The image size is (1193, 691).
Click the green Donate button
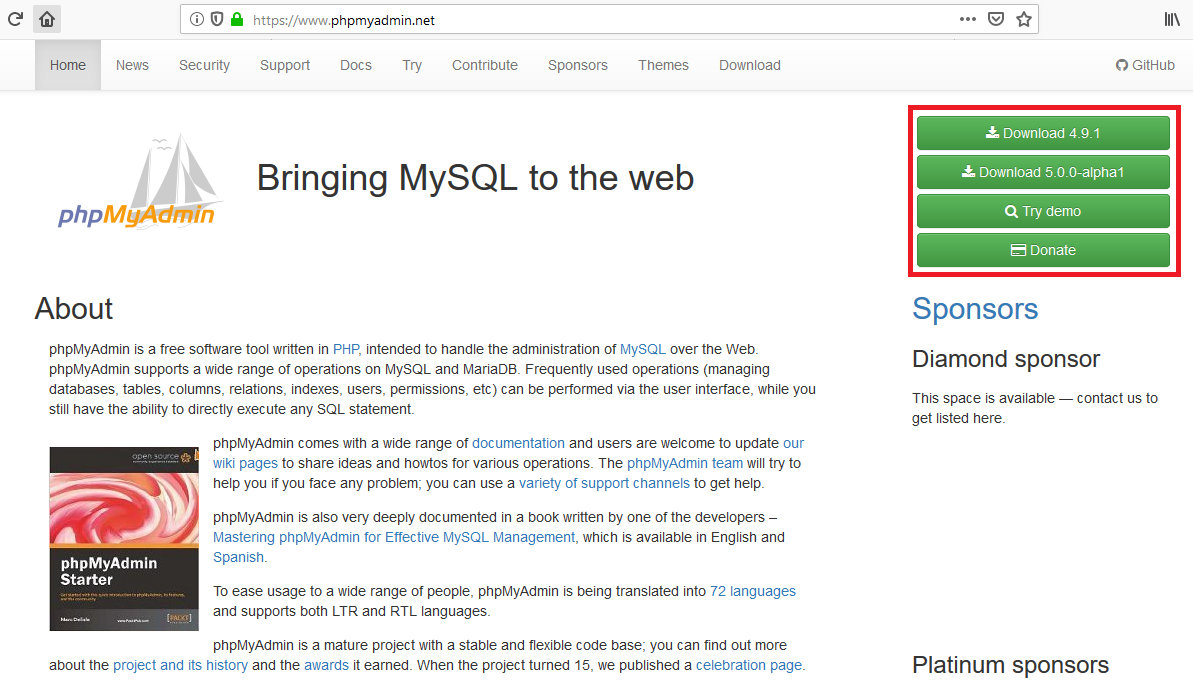click(1043, 250)
